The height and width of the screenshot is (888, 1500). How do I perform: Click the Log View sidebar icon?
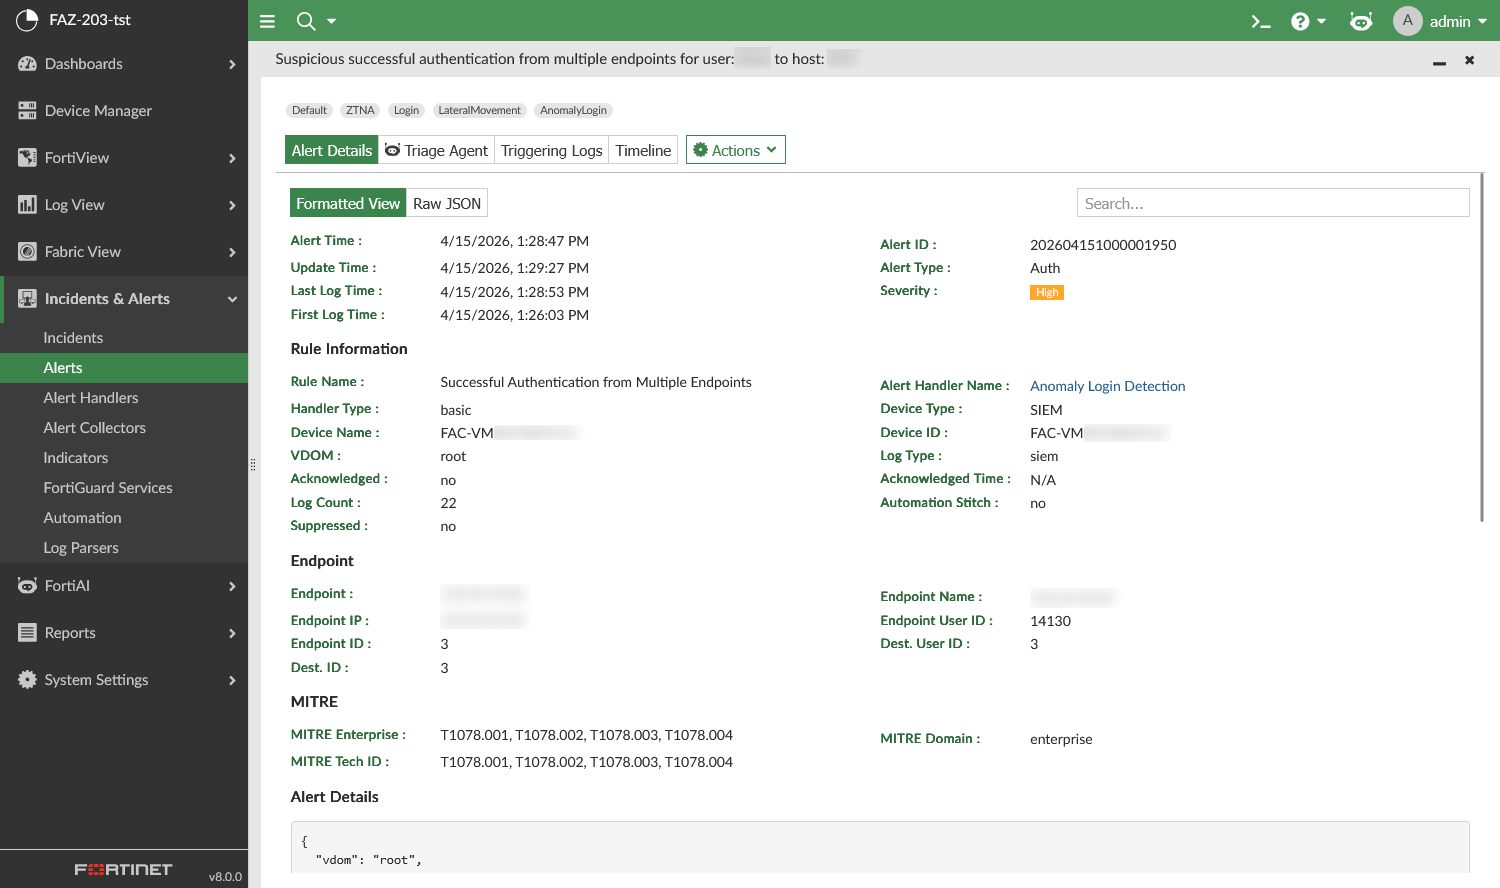[27, 205]
